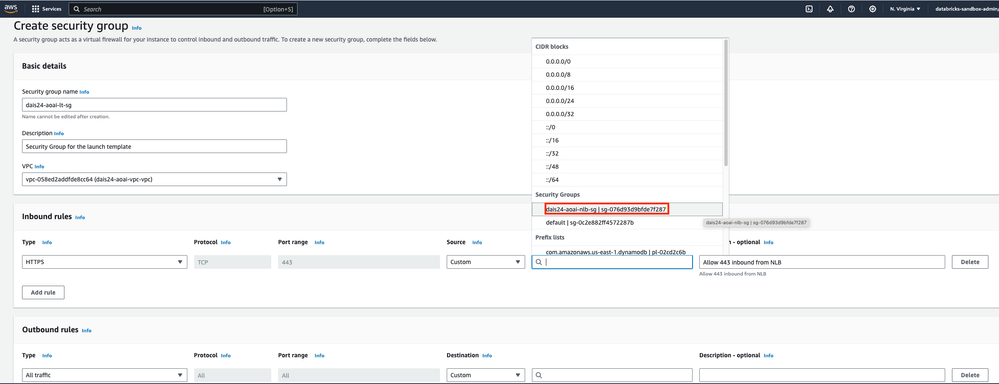The height and width of the screenshot is (384, 999).
Task: Open the notifications bell
Action: [x=830, y=9]
